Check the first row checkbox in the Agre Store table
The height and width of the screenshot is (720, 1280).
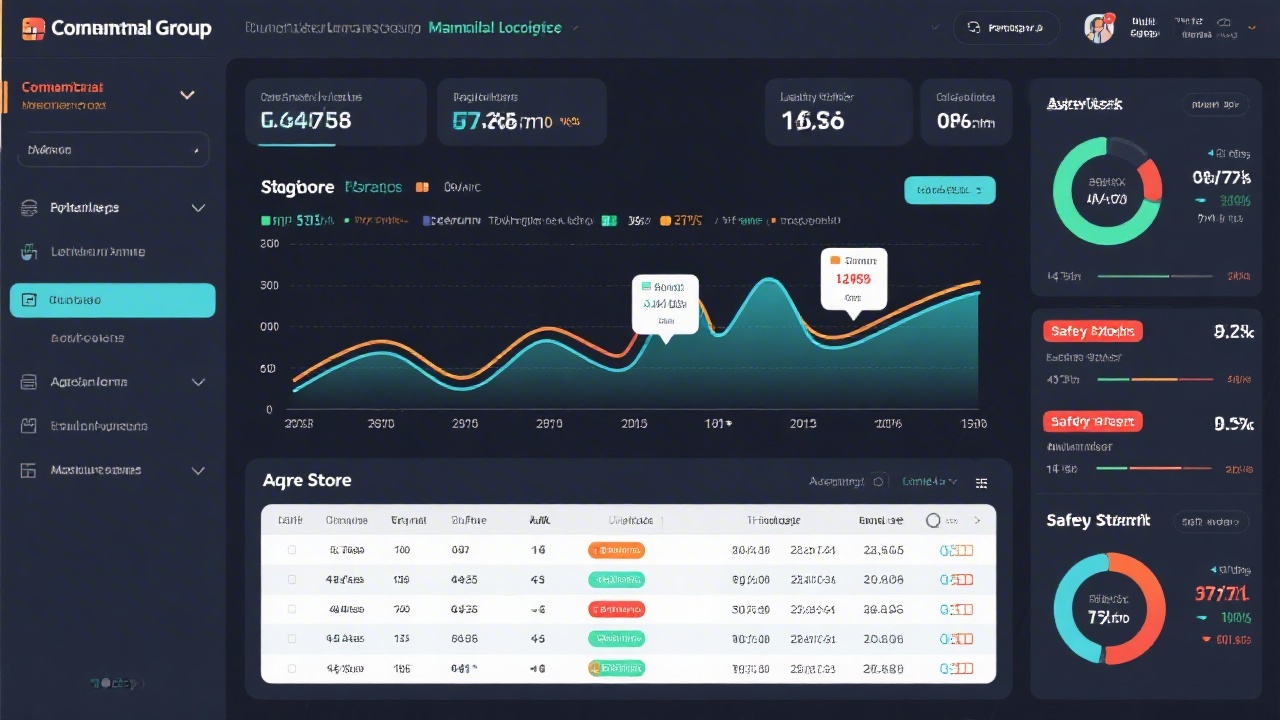coord(291,549)
